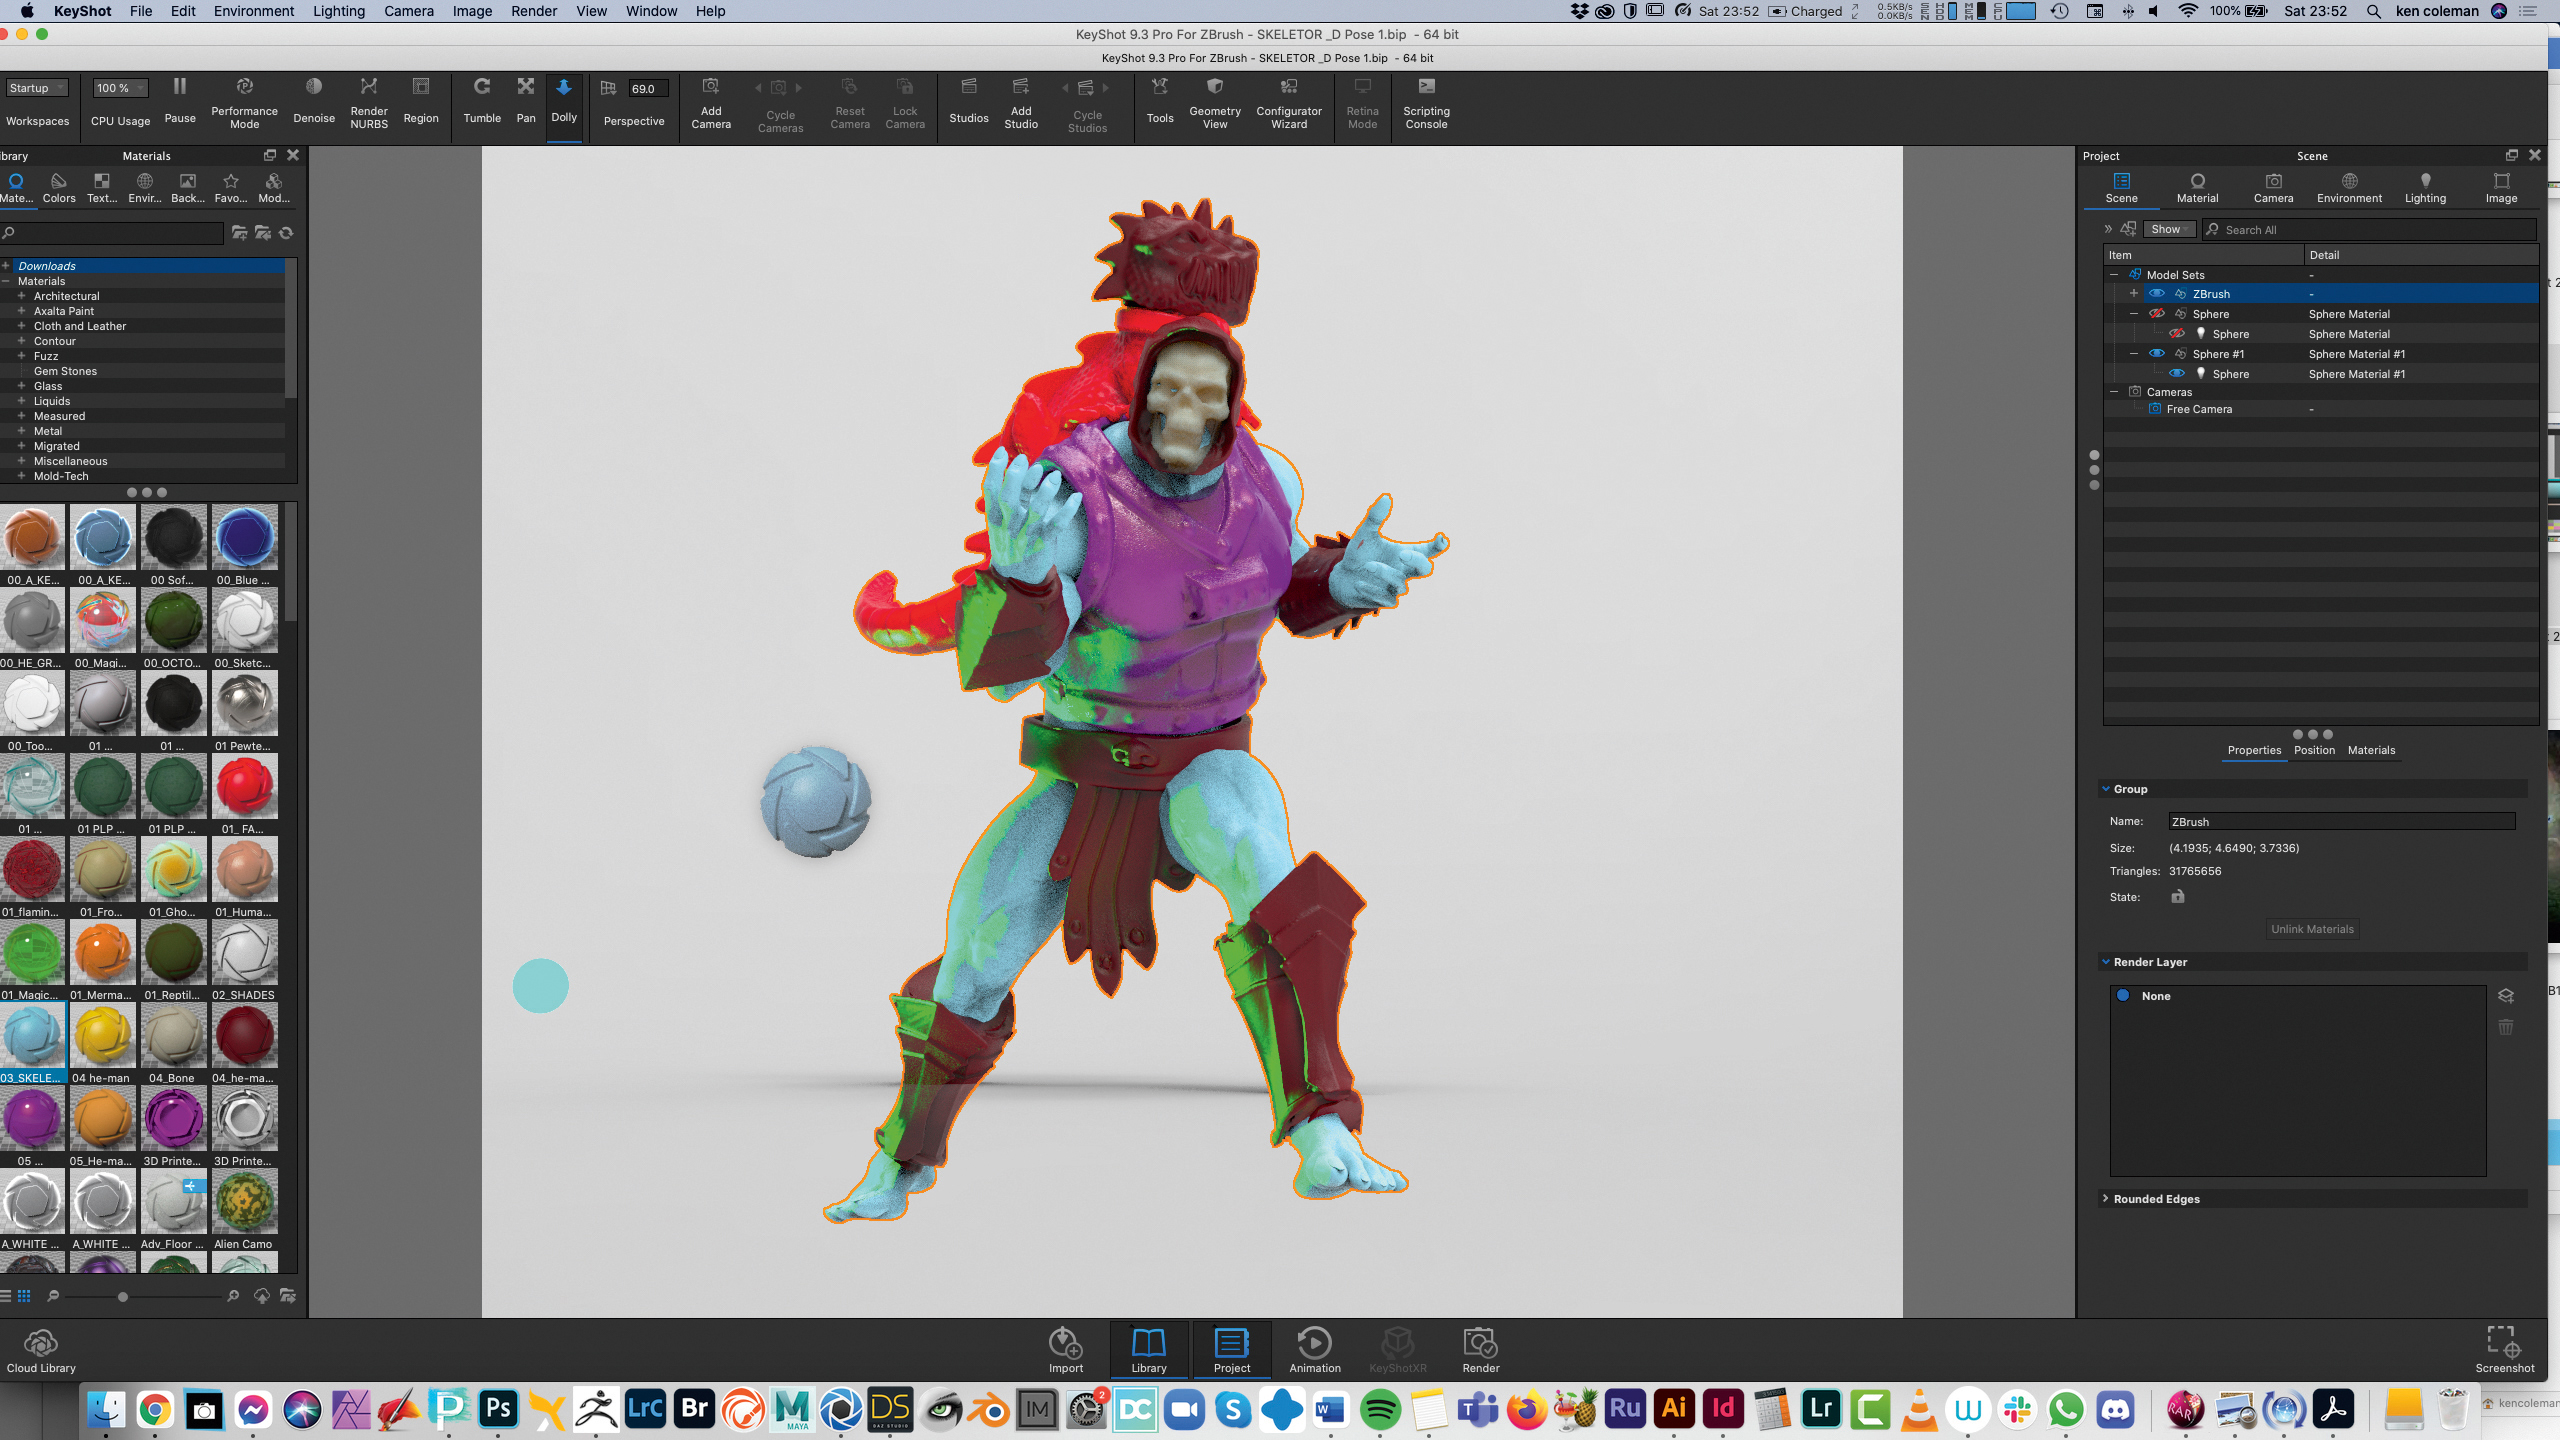The image size is (2560, 1440).
Task: Choose the Pan camera tool
Action: click(x=526, y=100)
